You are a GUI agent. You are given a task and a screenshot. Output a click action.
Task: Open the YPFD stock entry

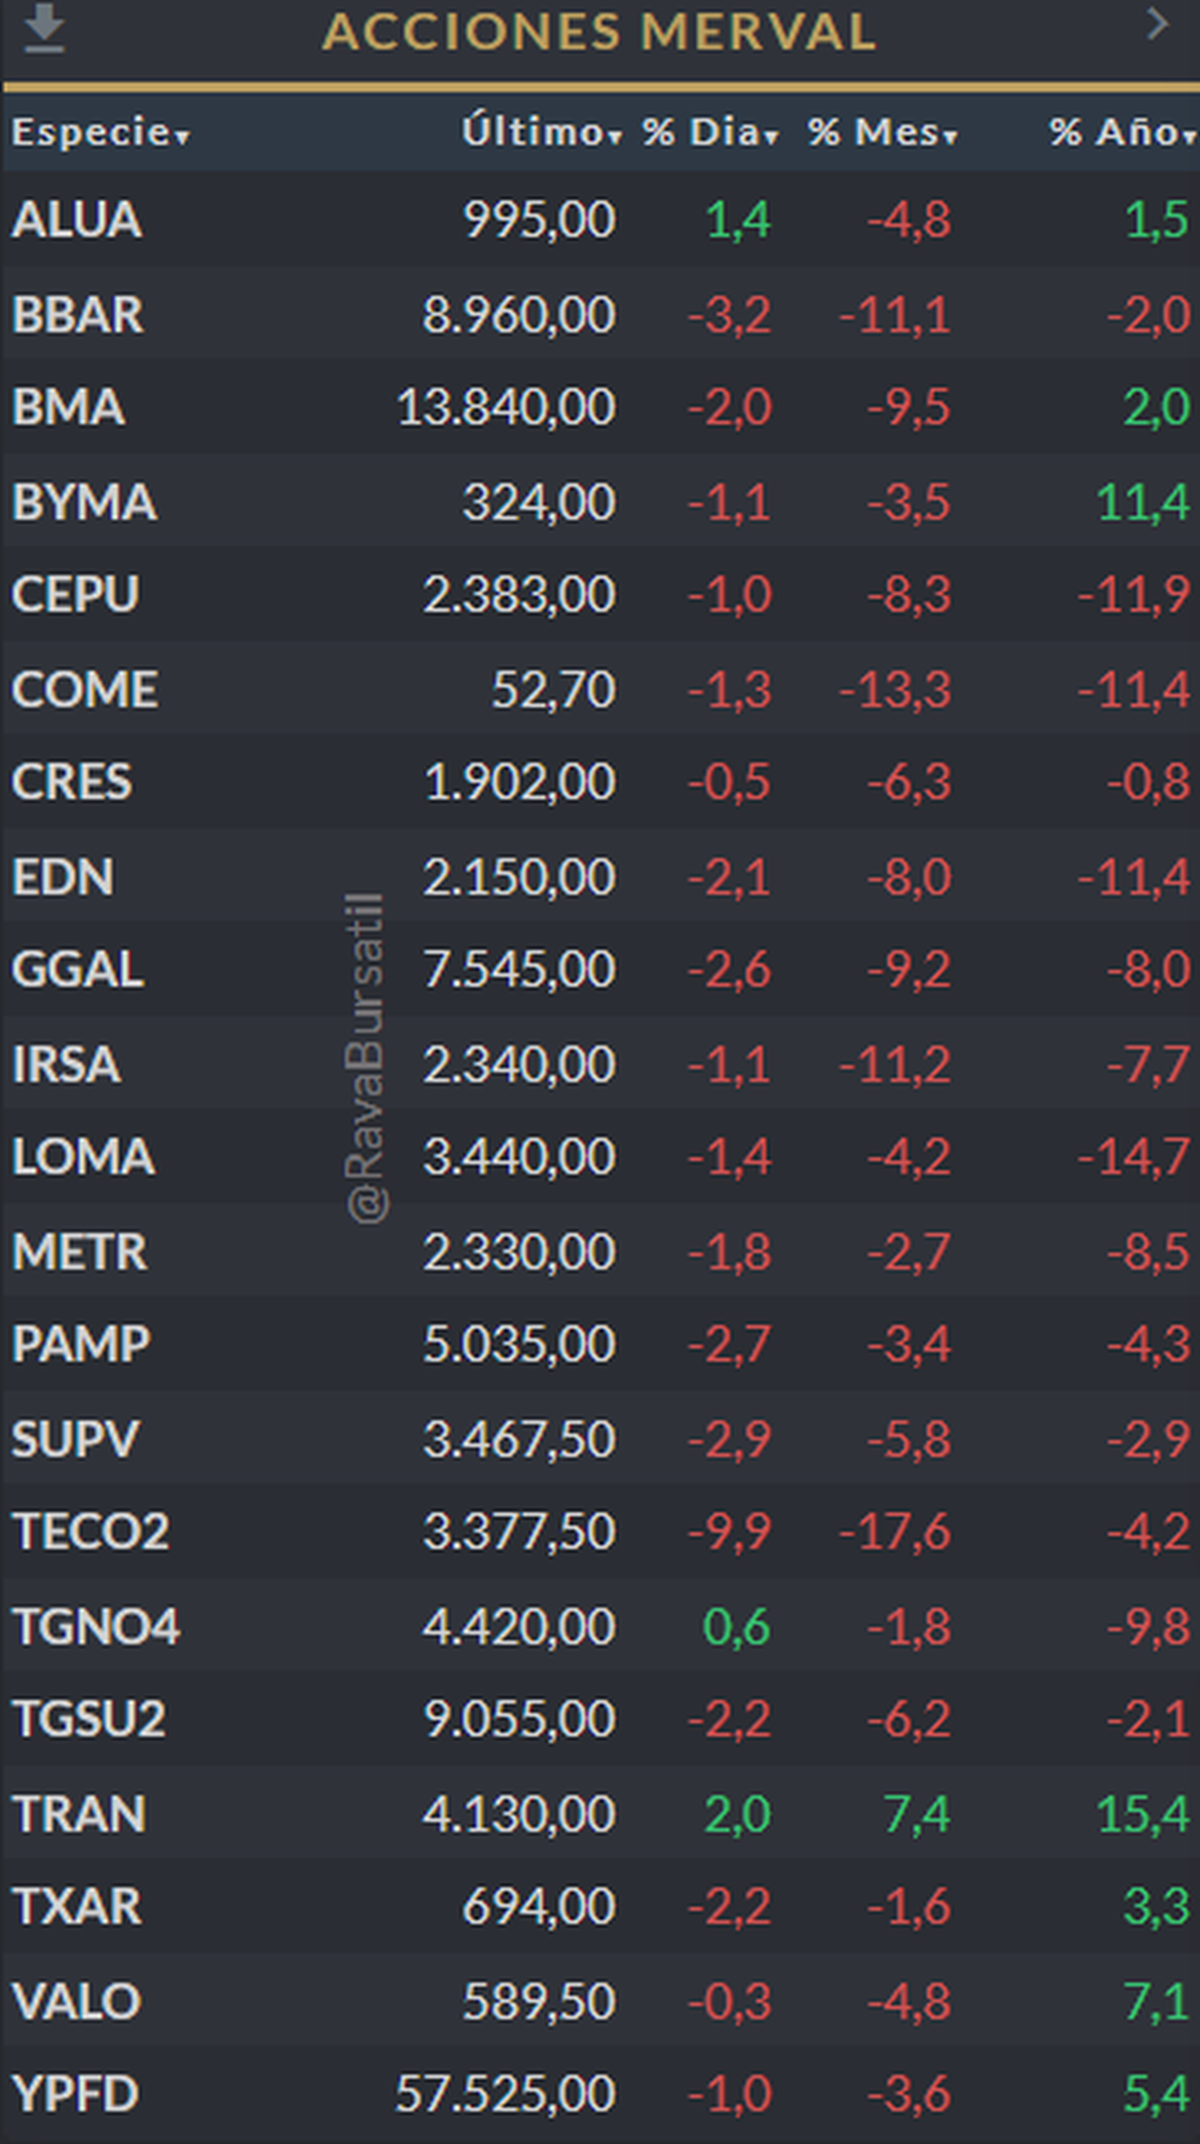[76, 2094]
